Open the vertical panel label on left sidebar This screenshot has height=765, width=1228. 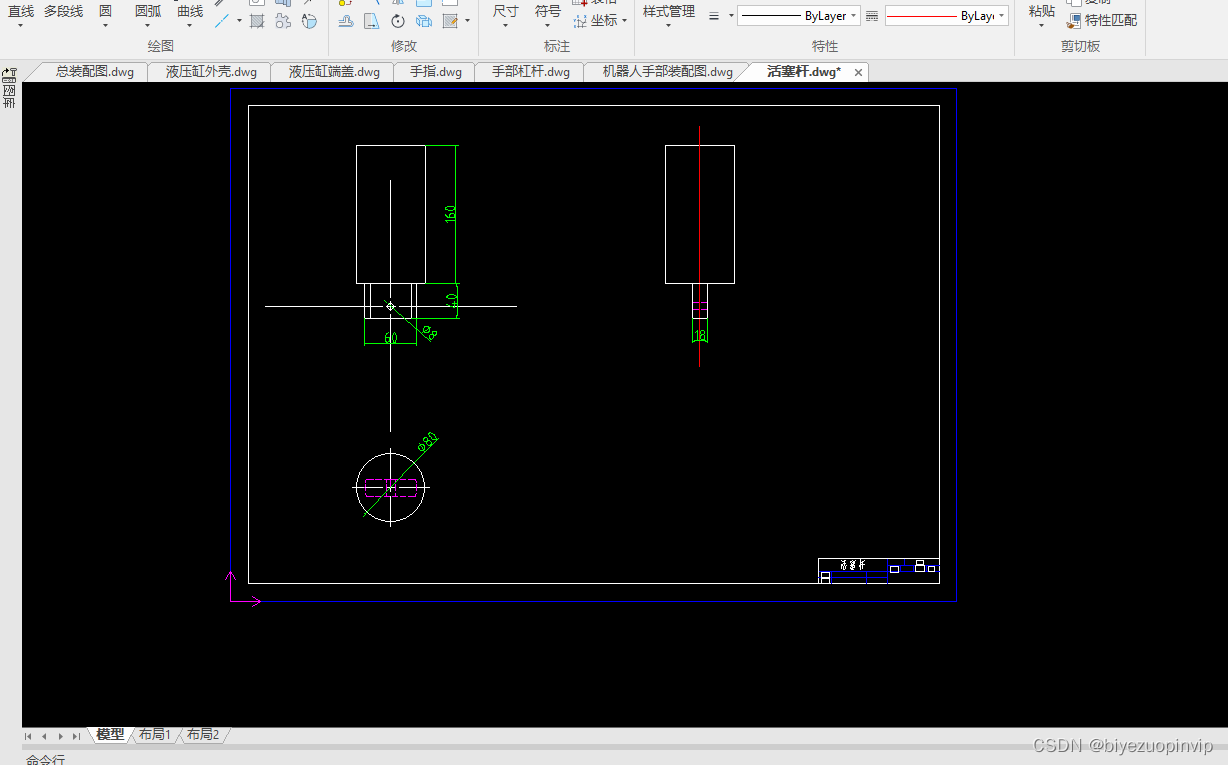tap(10, 98)
